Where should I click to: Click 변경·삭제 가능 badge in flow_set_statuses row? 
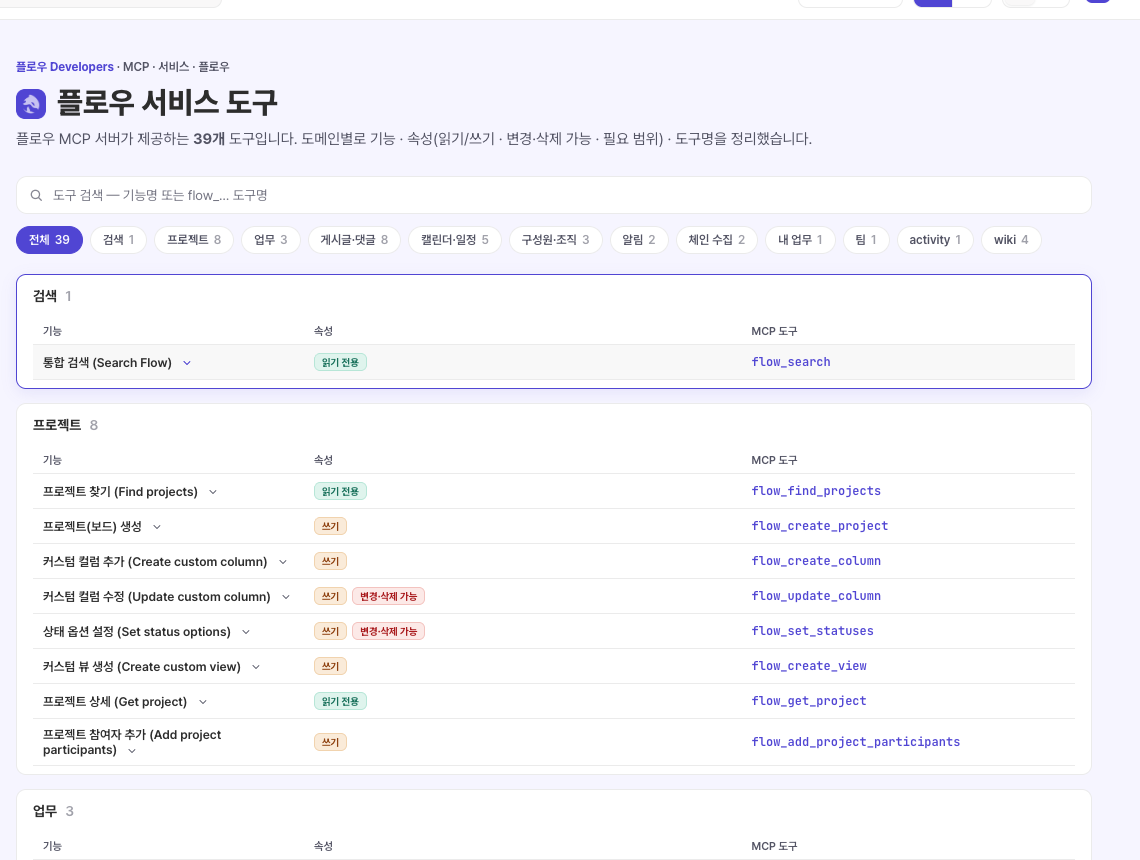tap(388, 631)
